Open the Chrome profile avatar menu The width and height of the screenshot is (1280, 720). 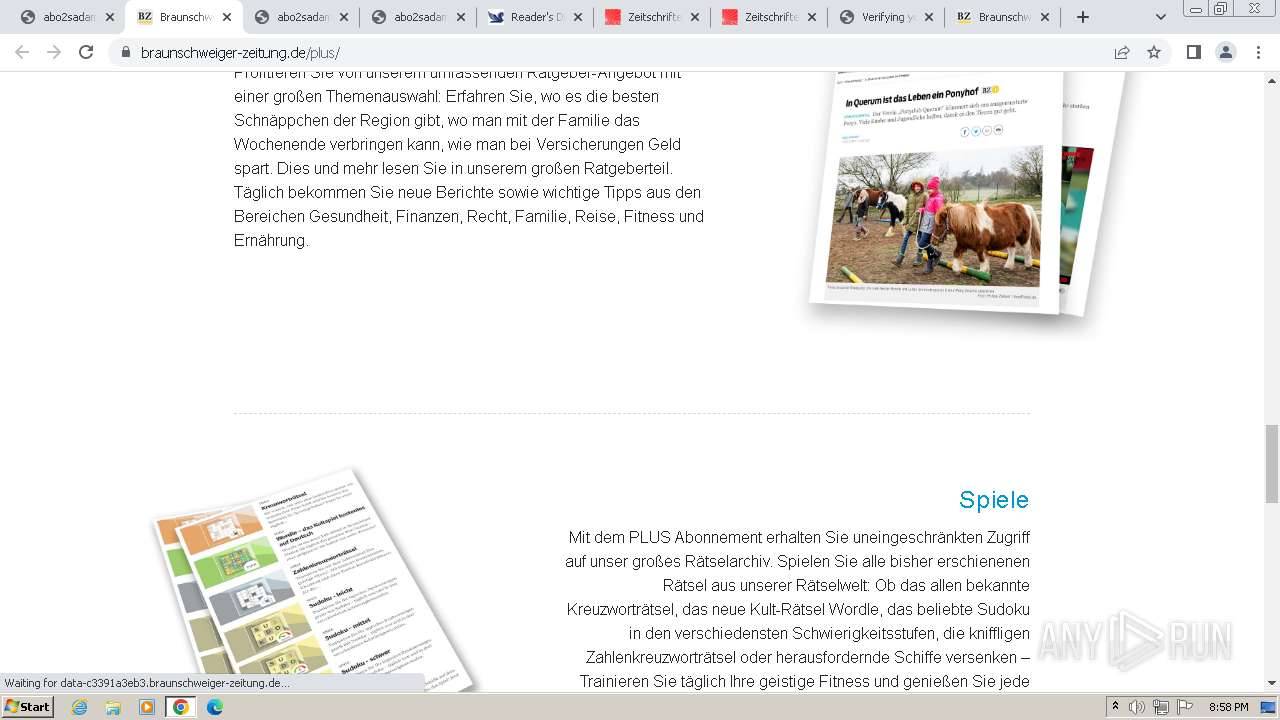[x=1225, y=52]
